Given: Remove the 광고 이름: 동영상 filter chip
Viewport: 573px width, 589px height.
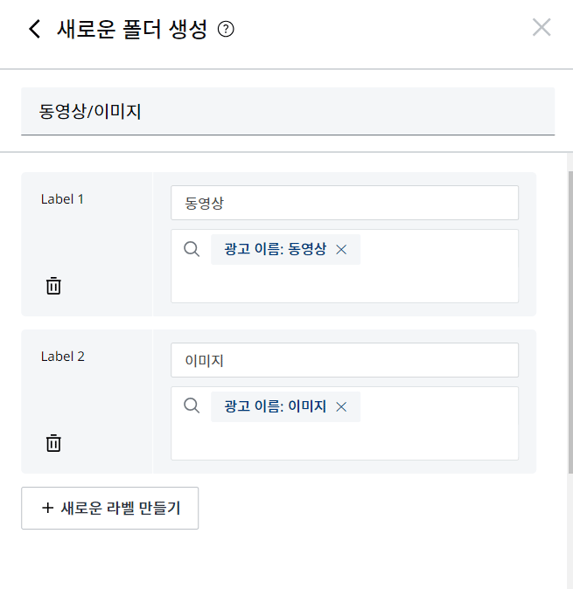Looking at the screenshot, I should click(x=341, y=249).
